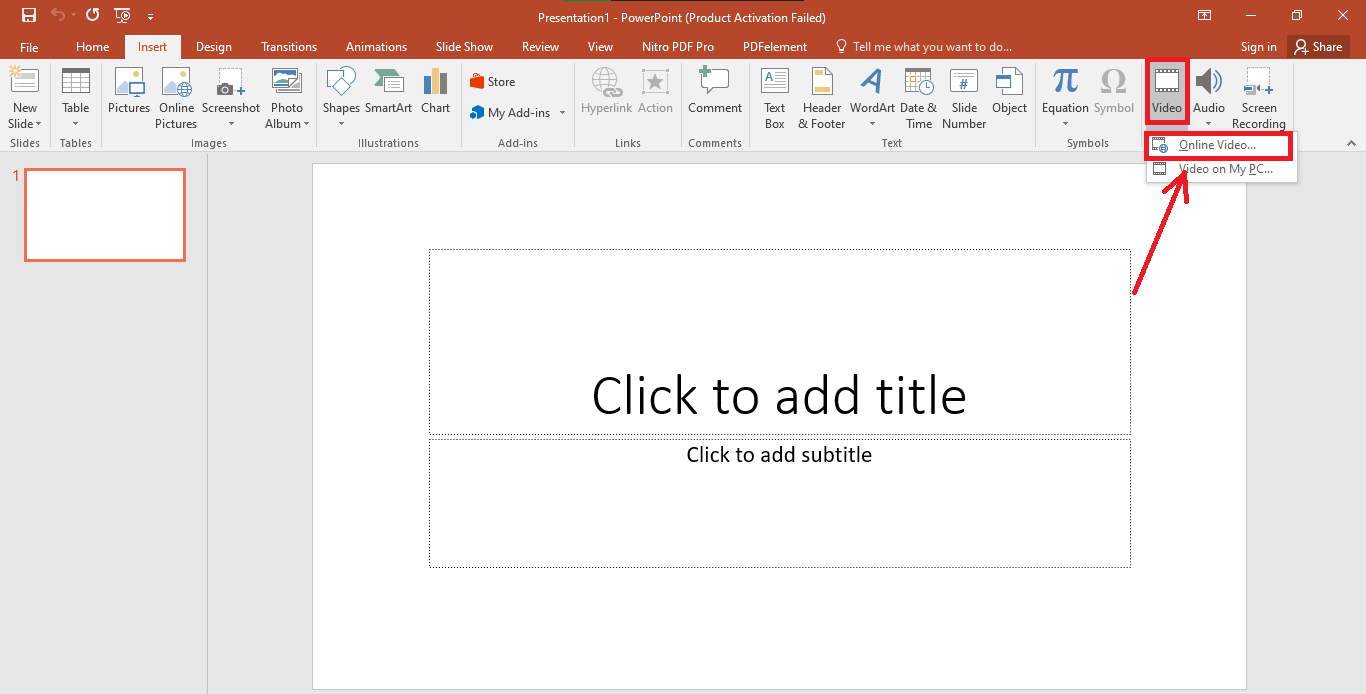
Task: Click the Pictures icon in Images group
Action: 129,92
